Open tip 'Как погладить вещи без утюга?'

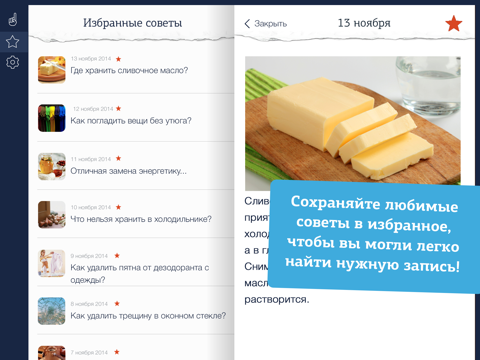coord(131,121)
